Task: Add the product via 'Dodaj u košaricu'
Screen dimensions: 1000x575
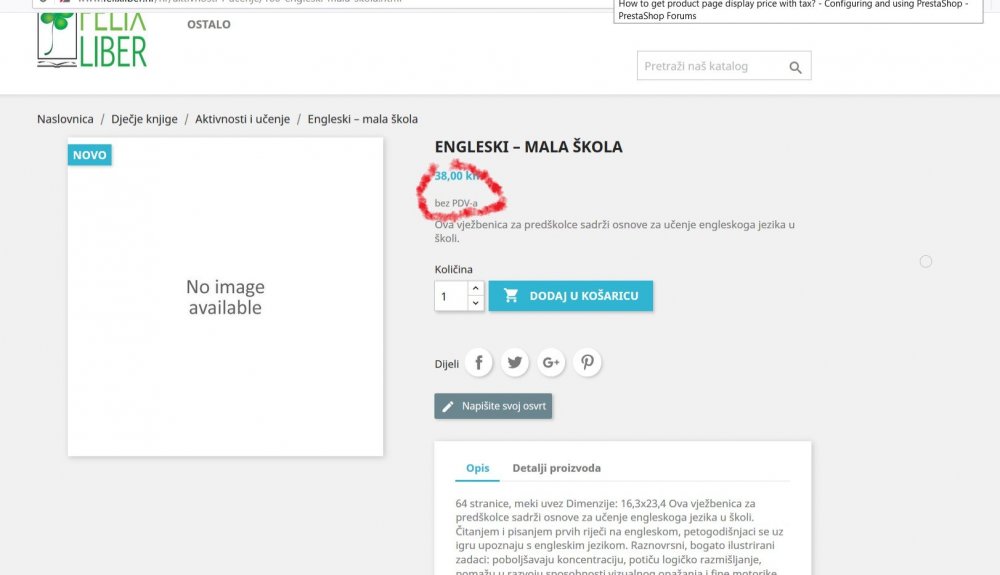Action: 571,296
